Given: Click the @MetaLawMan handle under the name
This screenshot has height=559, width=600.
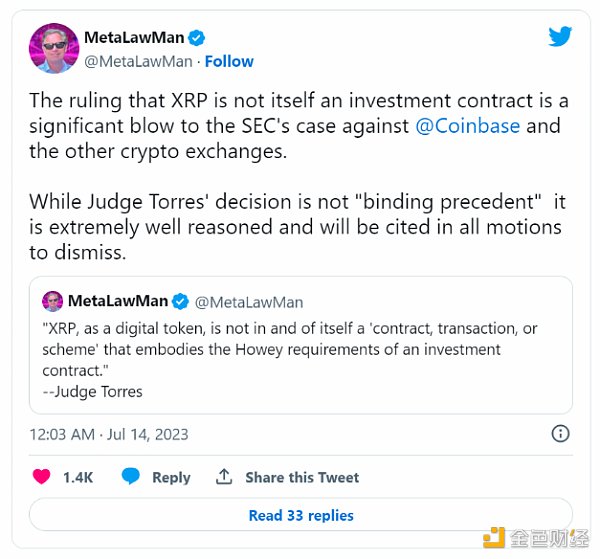Looking at the screenshot, I should [x=138, y=62].
